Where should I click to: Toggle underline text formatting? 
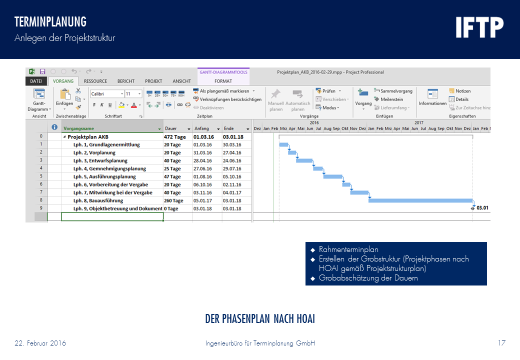click(110, 105)
